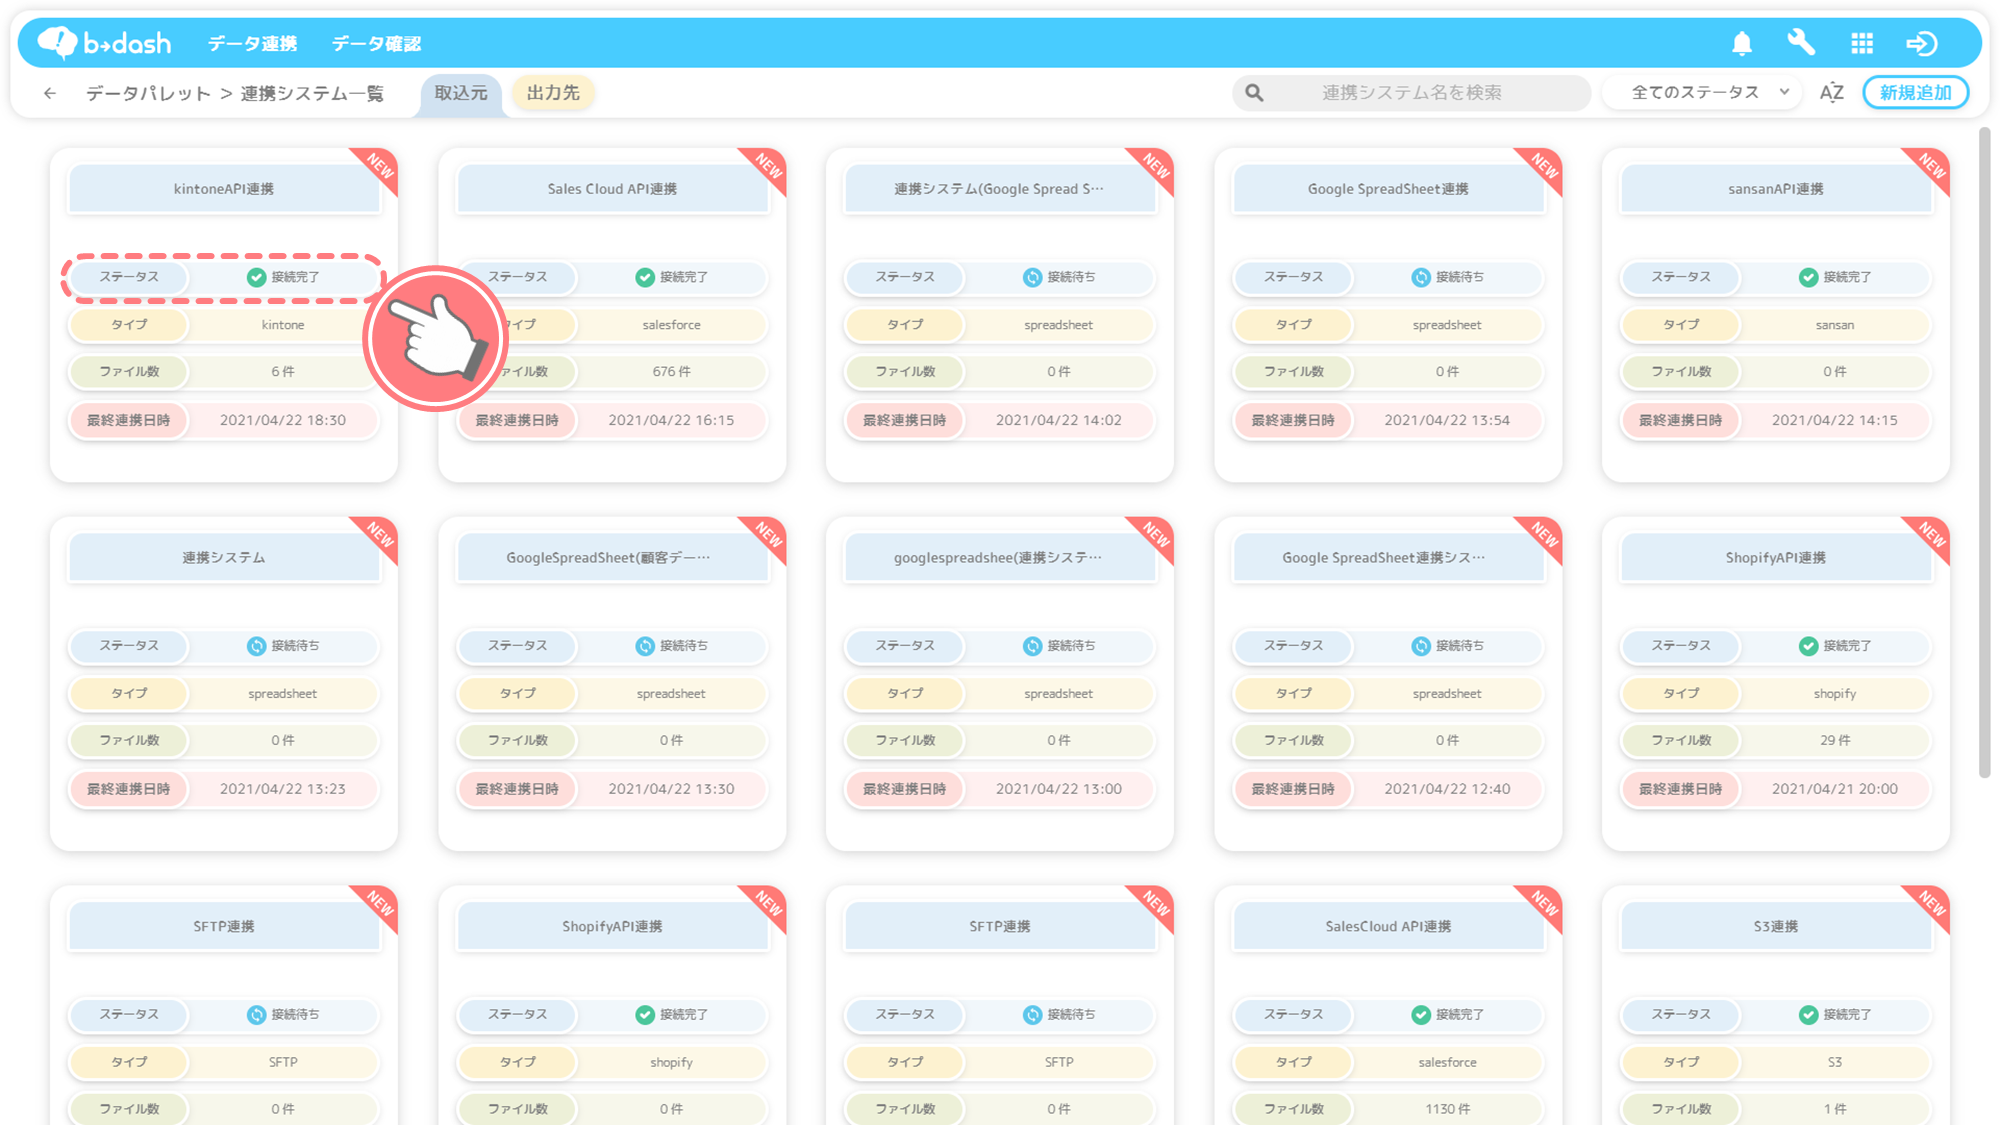Screen dimensions: 2000x1125
Task: Click waiting icon on GoogleSpreadSheet(顧客デー… card
Action: coord(645,646)
